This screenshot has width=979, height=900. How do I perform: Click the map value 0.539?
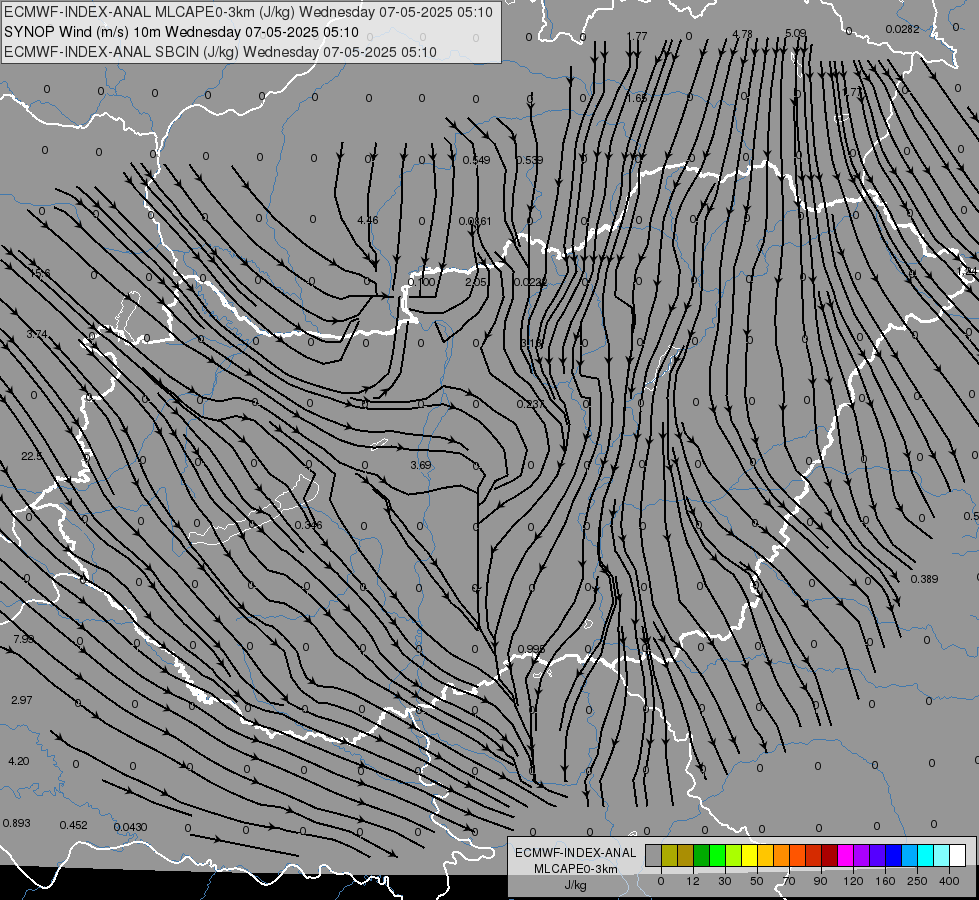[529, 160]
